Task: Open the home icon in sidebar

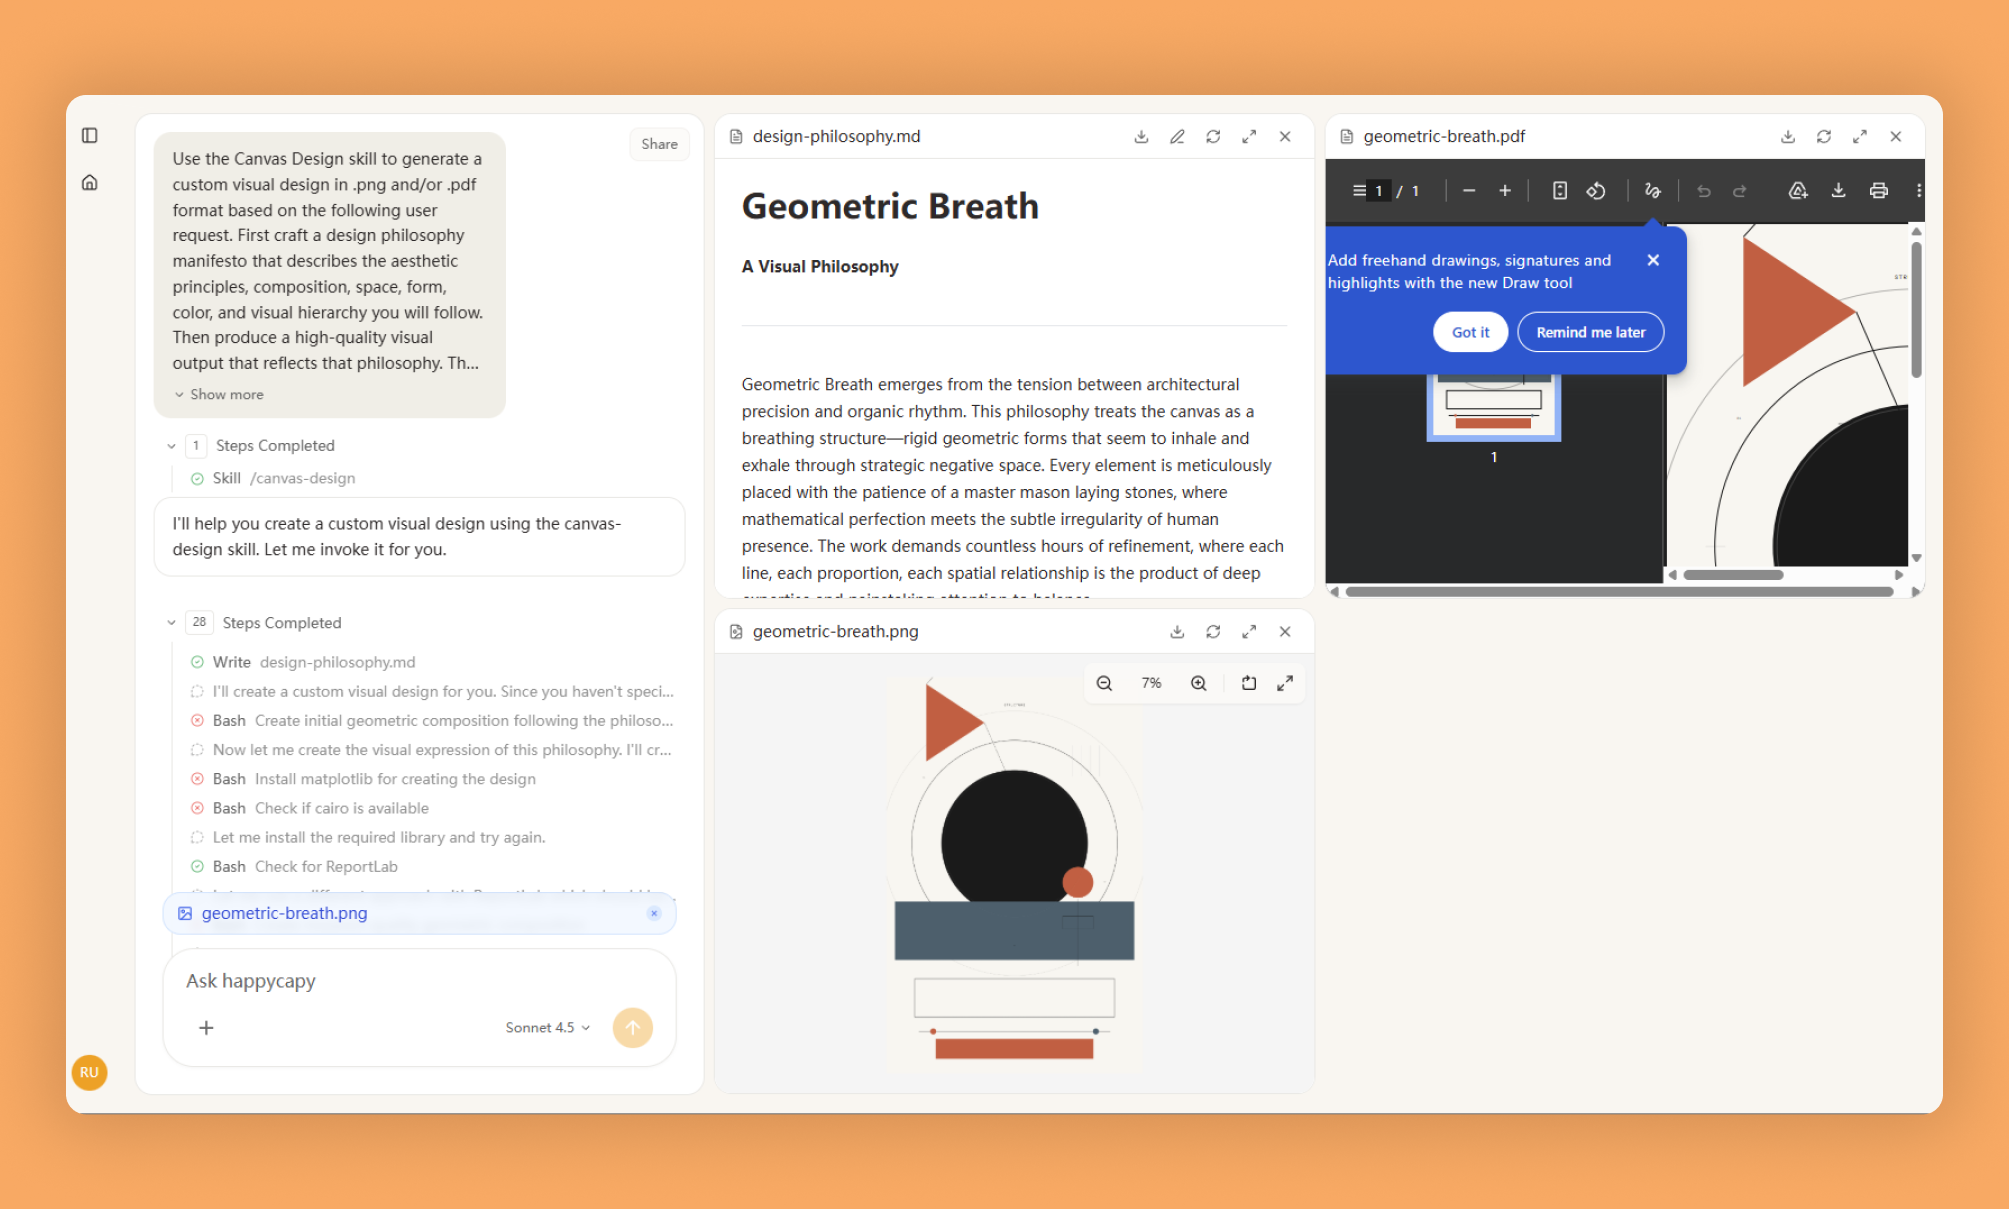Action: [90, 182]
